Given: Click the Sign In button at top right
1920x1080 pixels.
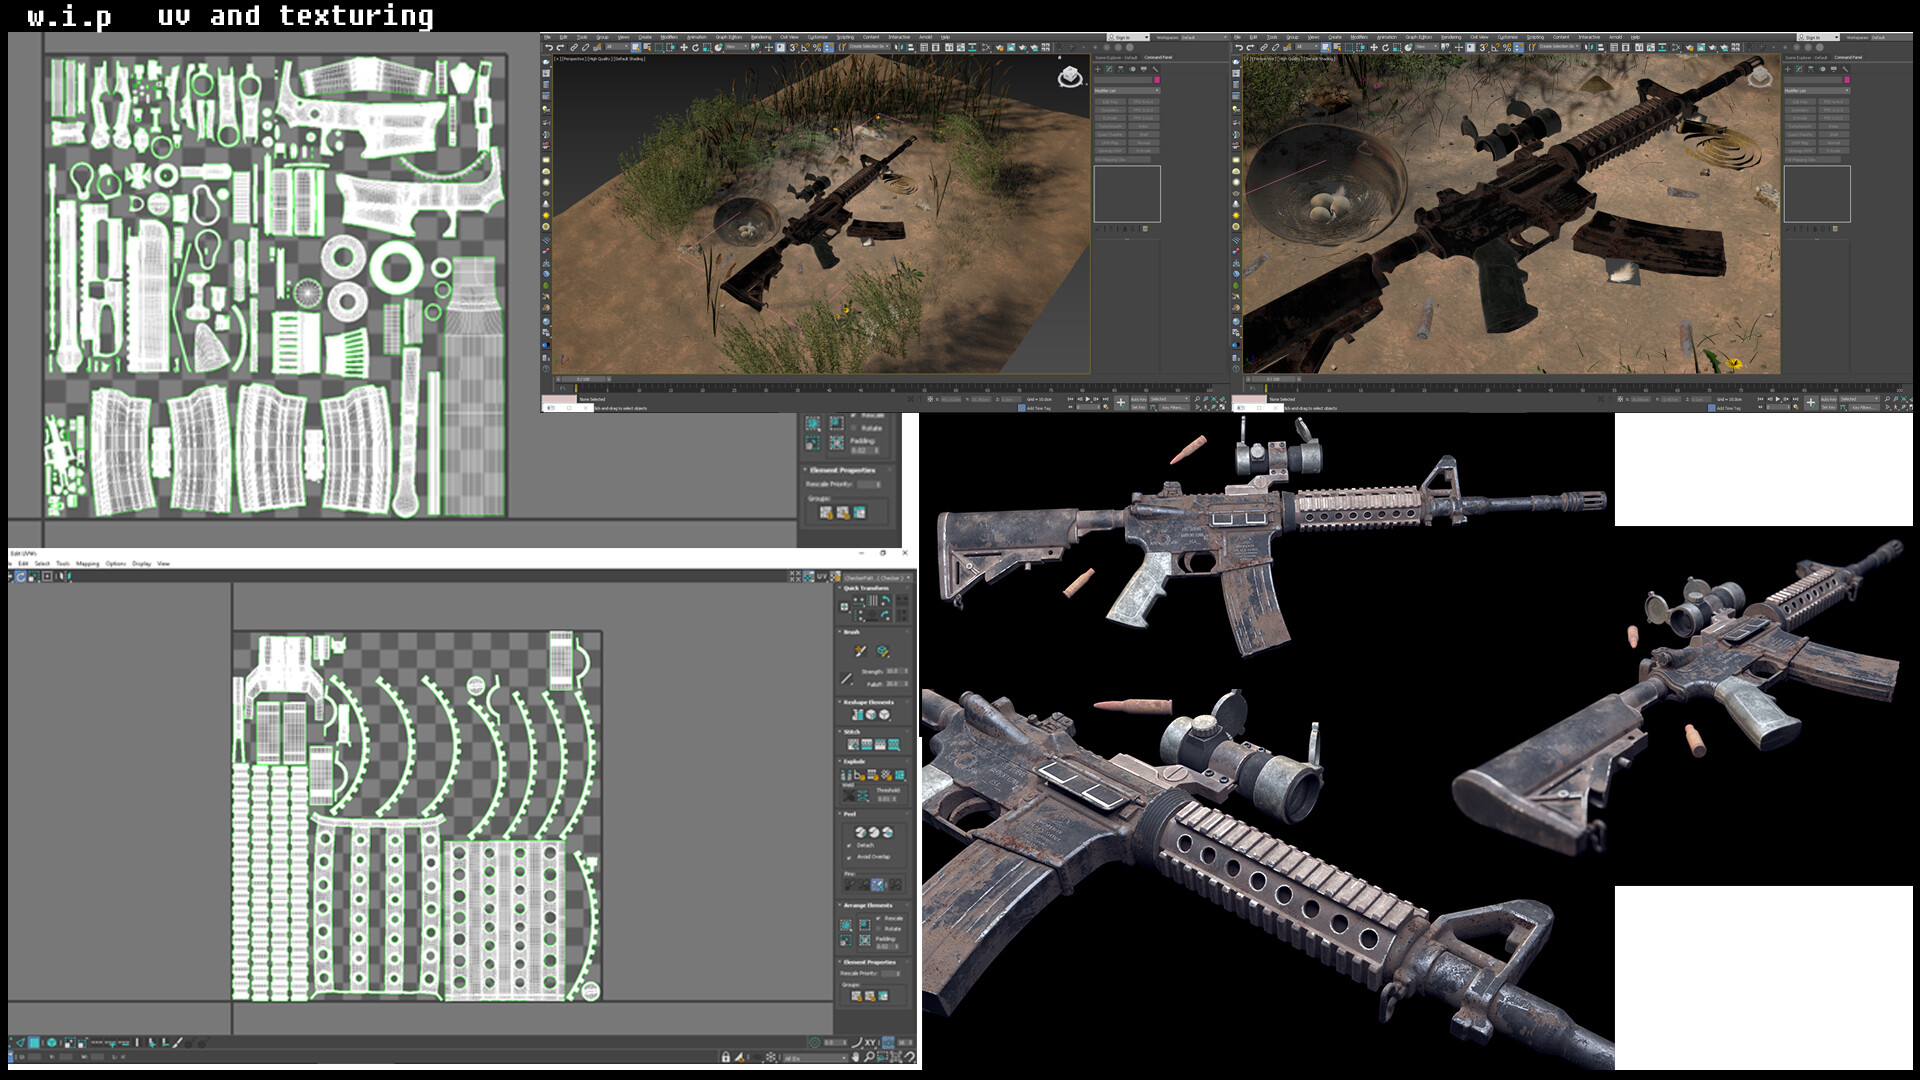Looking at the screenshot, I should click(x=1121, y=37).
